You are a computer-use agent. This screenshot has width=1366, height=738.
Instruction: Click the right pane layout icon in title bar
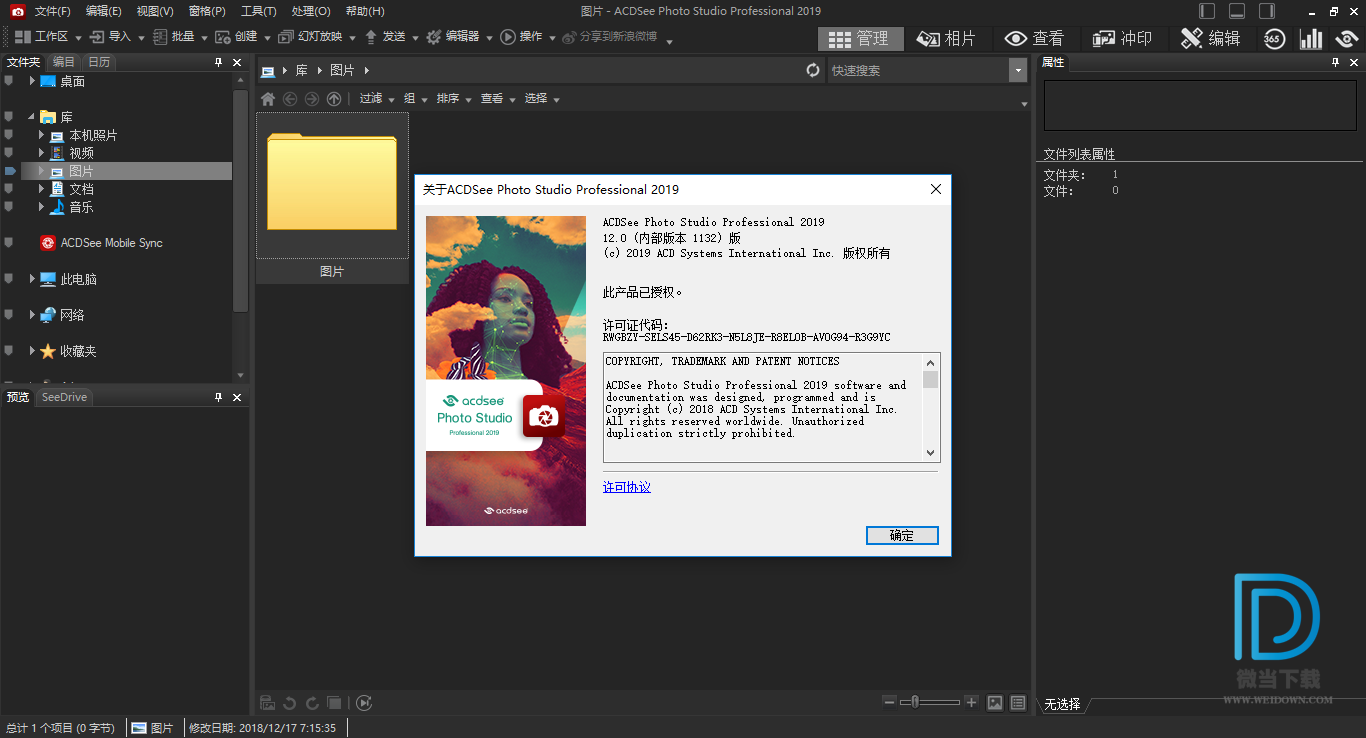(1267, 11)
